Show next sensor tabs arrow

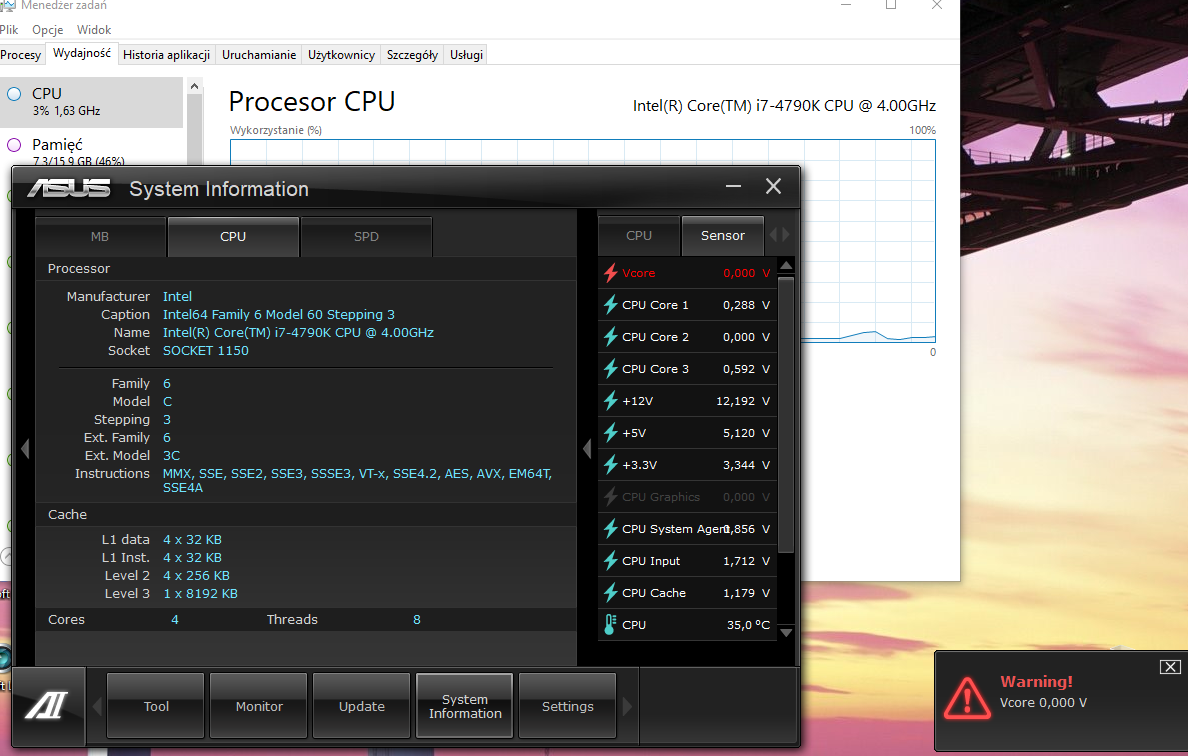pyautogui.click(x=786, y=235)
